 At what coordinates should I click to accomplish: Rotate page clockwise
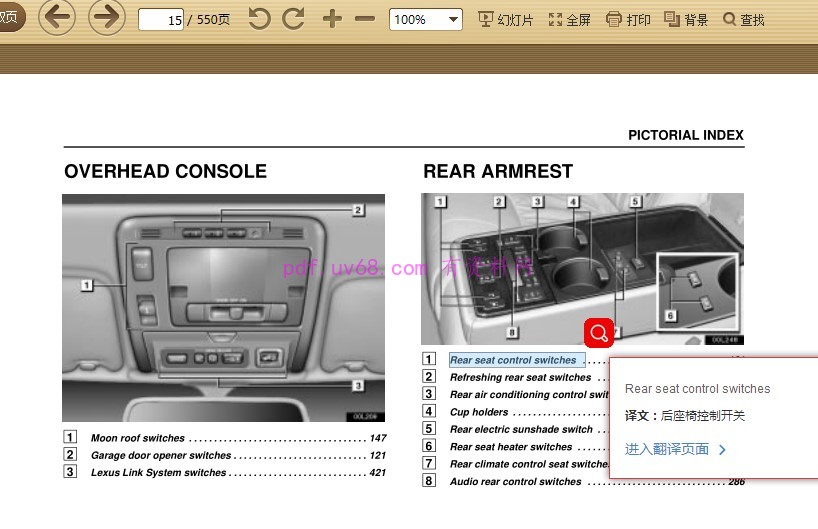(x=293, y=19)
